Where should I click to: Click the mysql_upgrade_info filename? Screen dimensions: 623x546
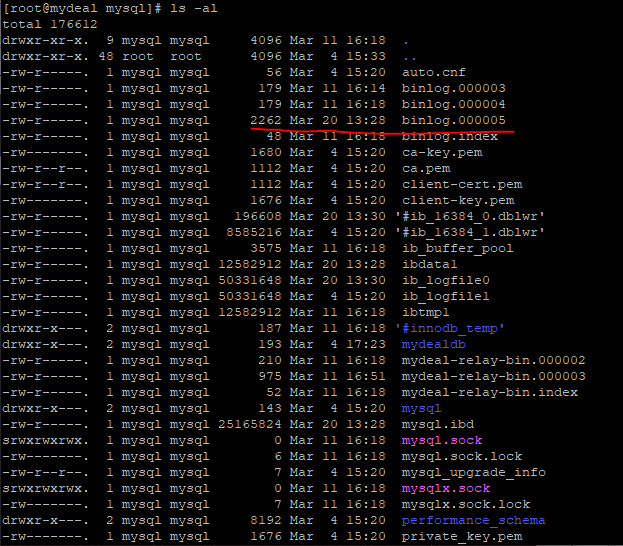click(x=473, y=472)
